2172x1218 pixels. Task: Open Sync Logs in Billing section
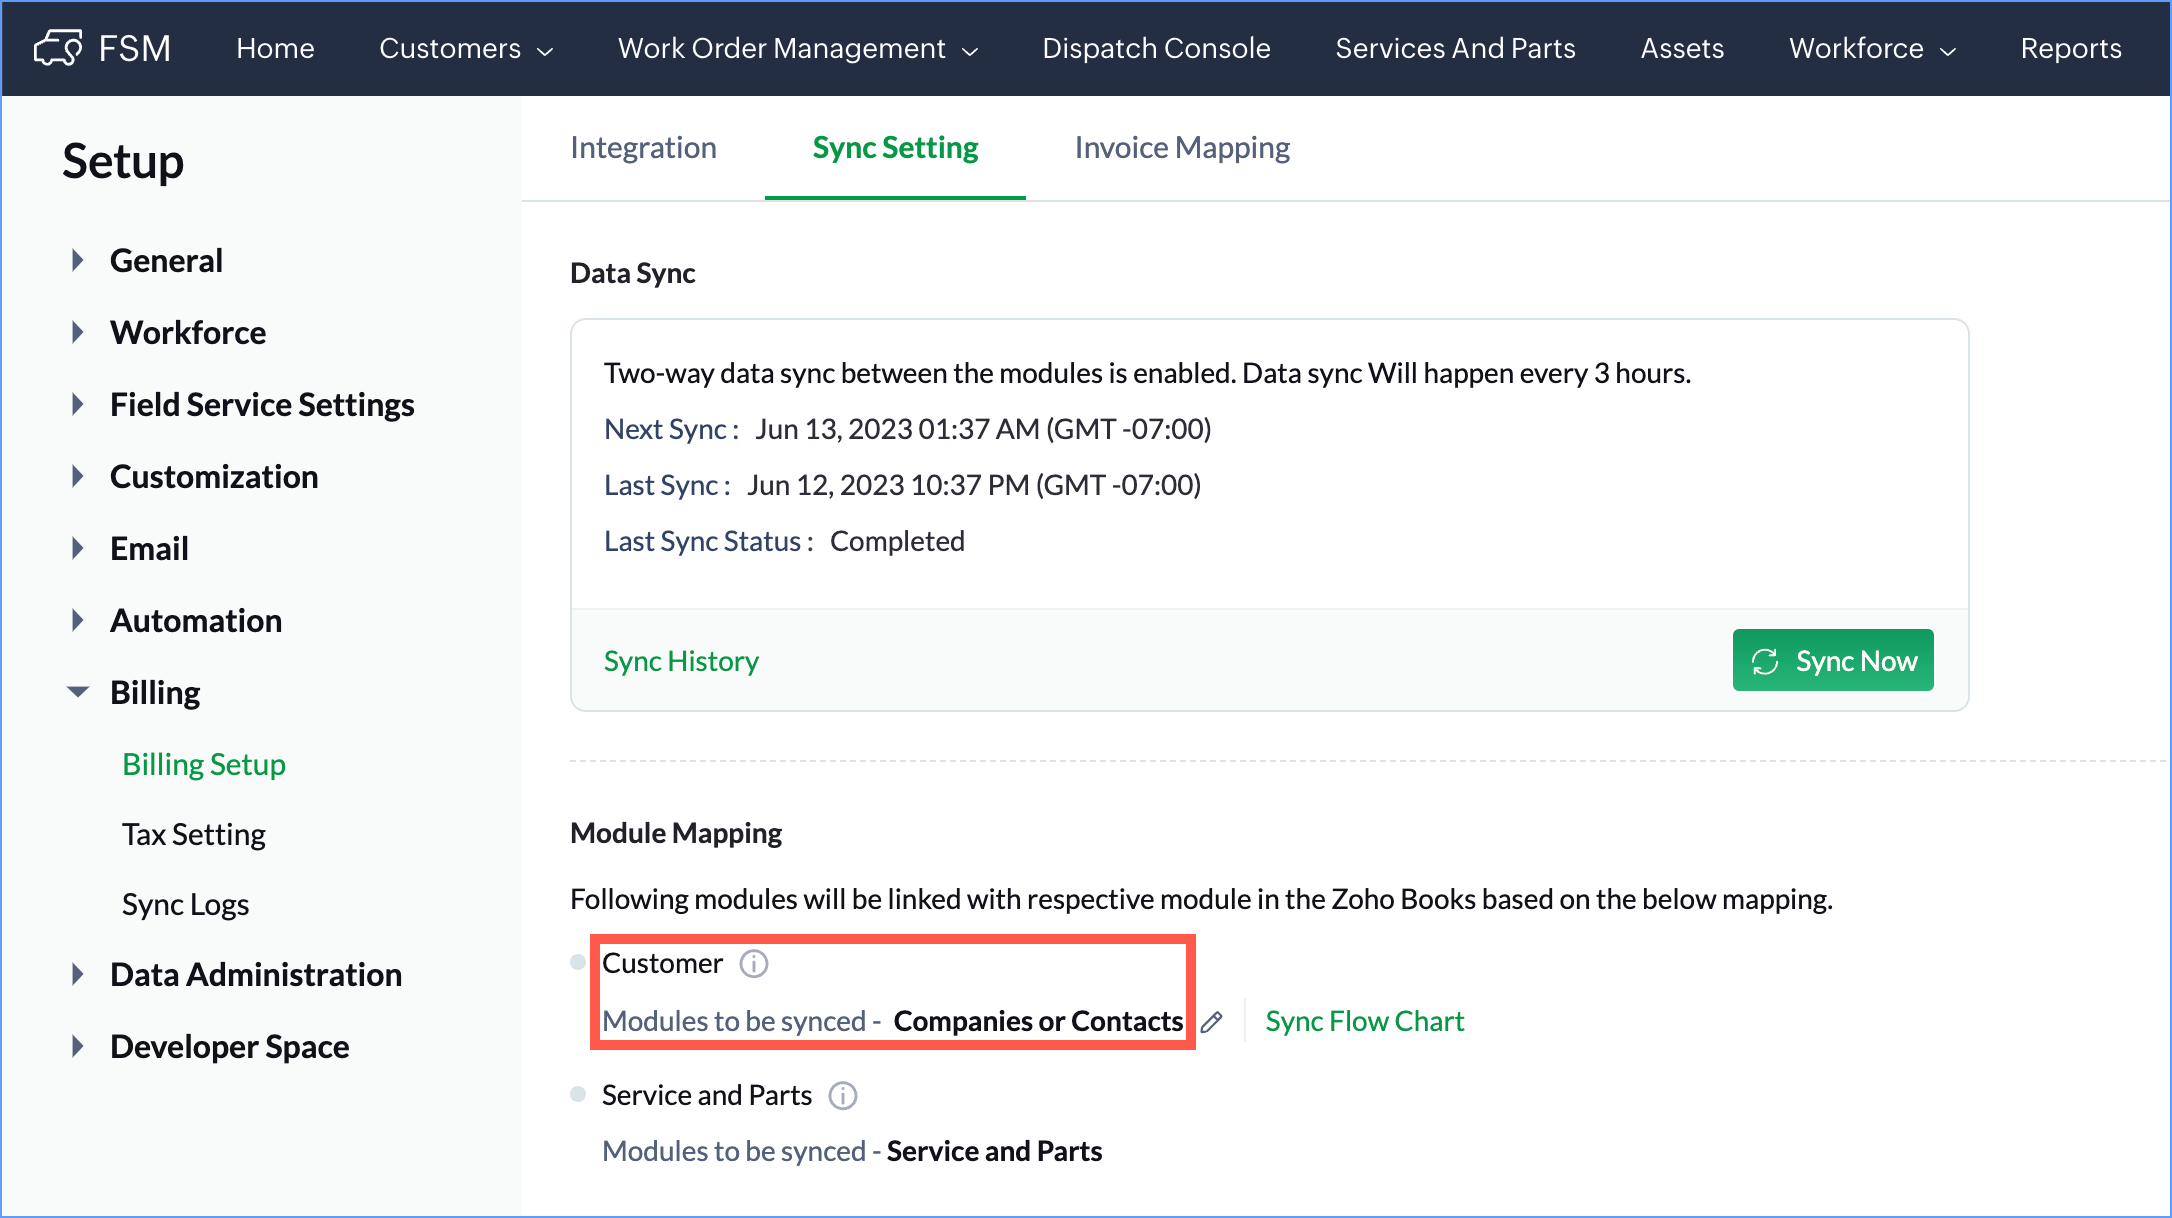tap(185, 904)
